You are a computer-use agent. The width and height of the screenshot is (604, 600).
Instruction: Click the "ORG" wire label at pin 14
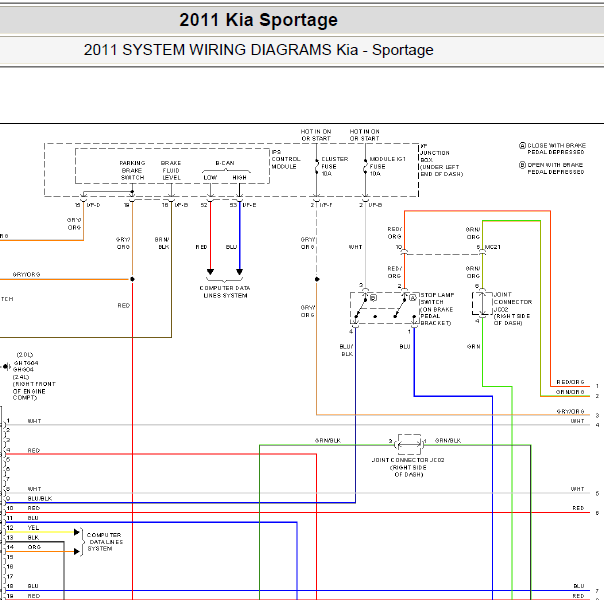coord(34,547)
